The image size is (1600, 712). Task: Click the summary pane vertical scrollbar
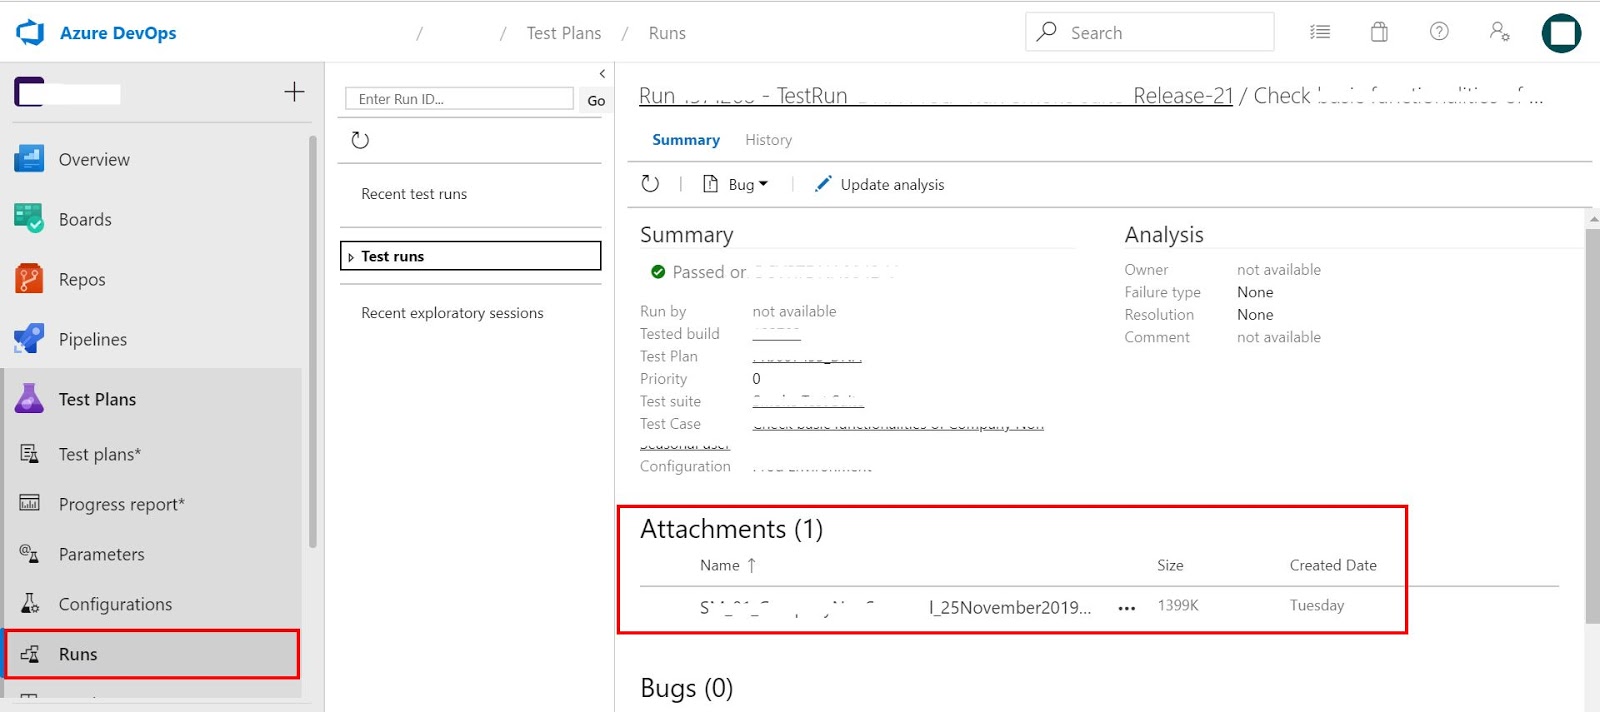tap(1592, 425)
